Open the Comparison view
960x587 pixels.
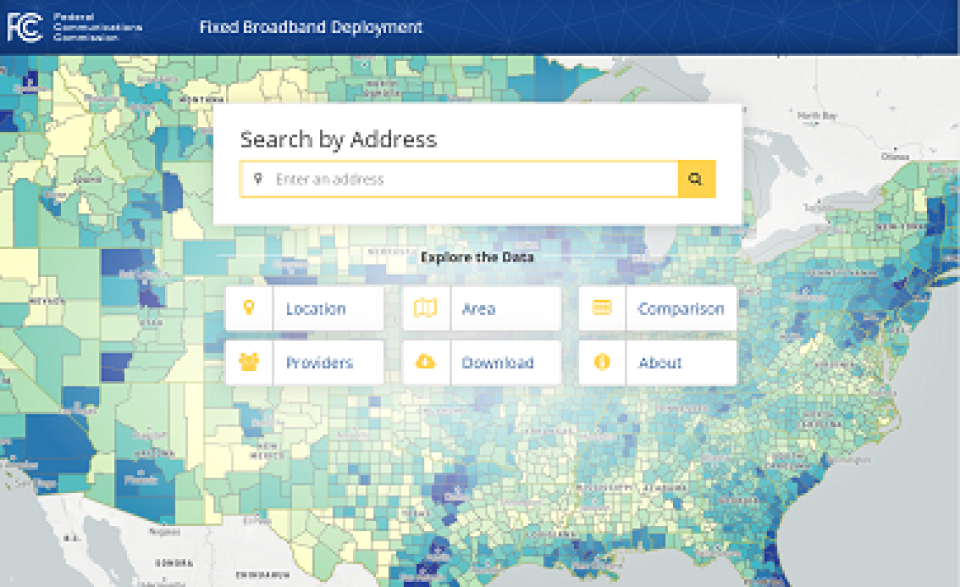[x=680, y=309]
